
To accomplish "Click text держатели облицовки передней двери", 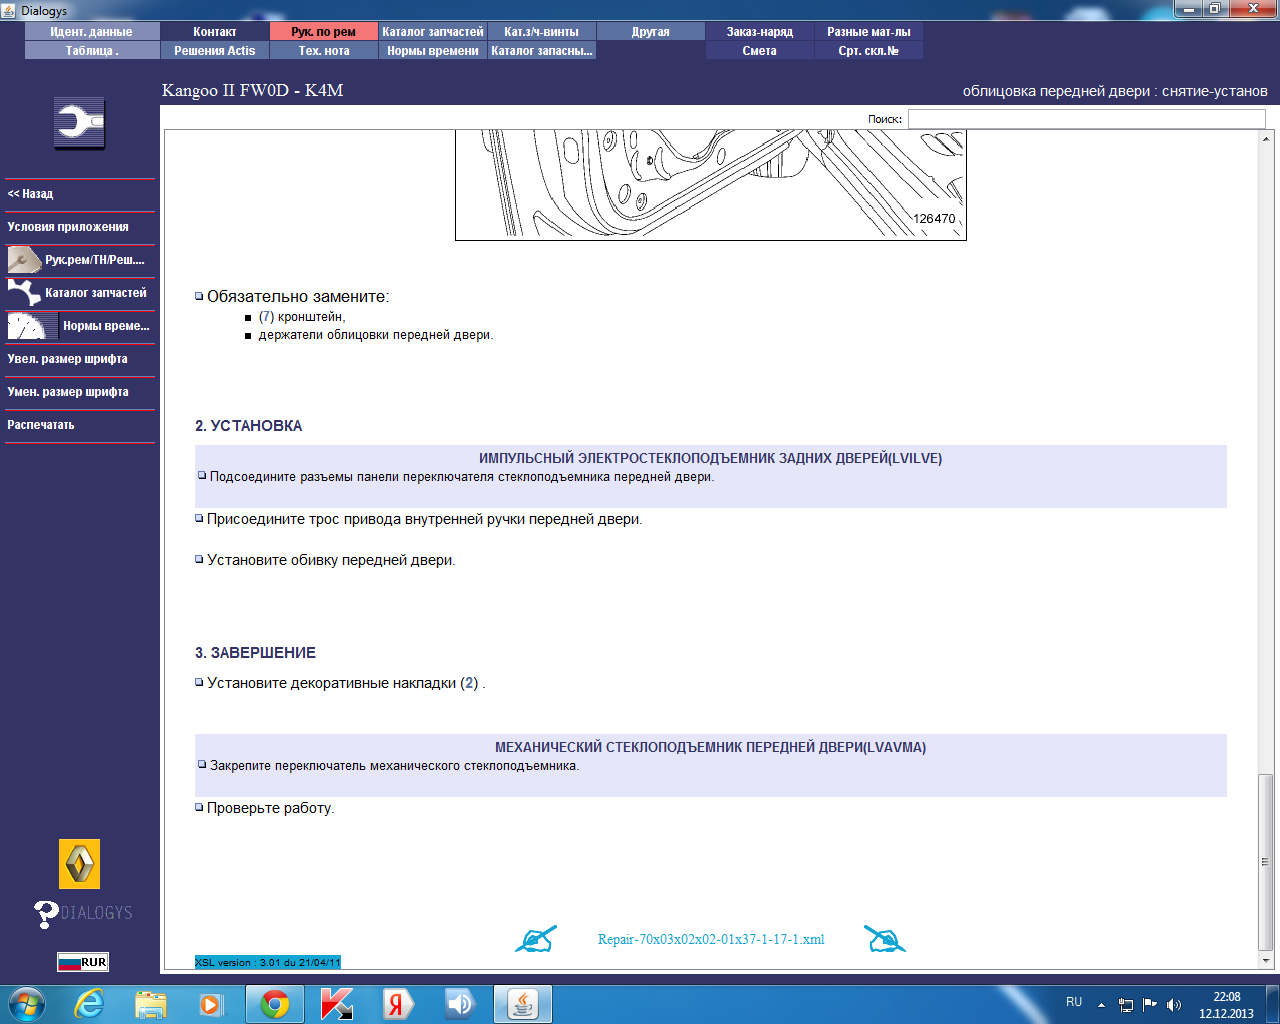I will click(x=376, y=335).
